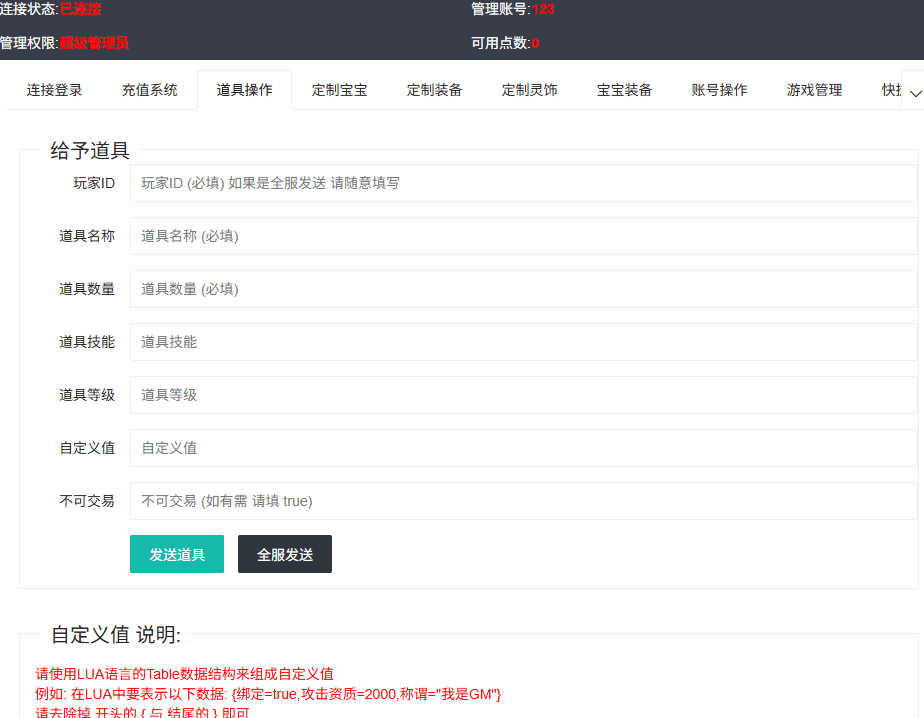Switch to the 定制灵饰 tab

tap(529, 90)
